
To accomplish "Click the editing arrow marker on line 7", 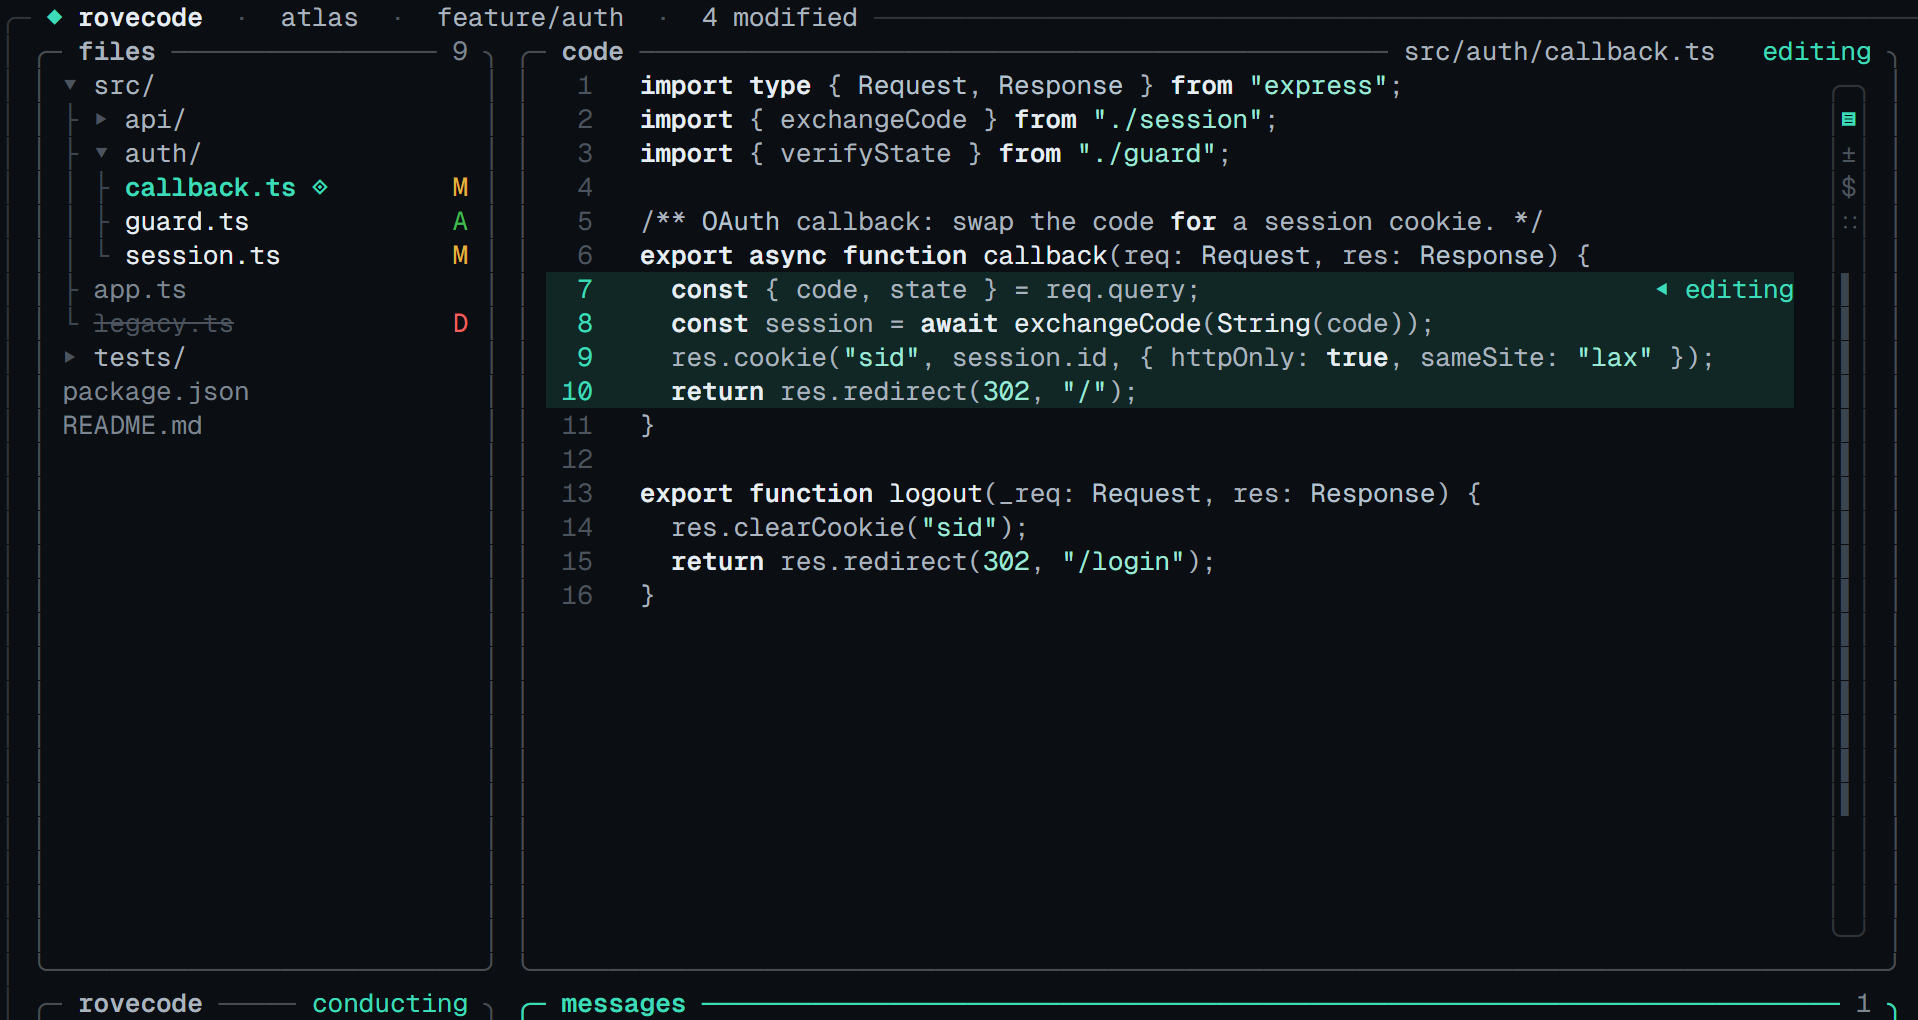I will tap(1662, 289).
